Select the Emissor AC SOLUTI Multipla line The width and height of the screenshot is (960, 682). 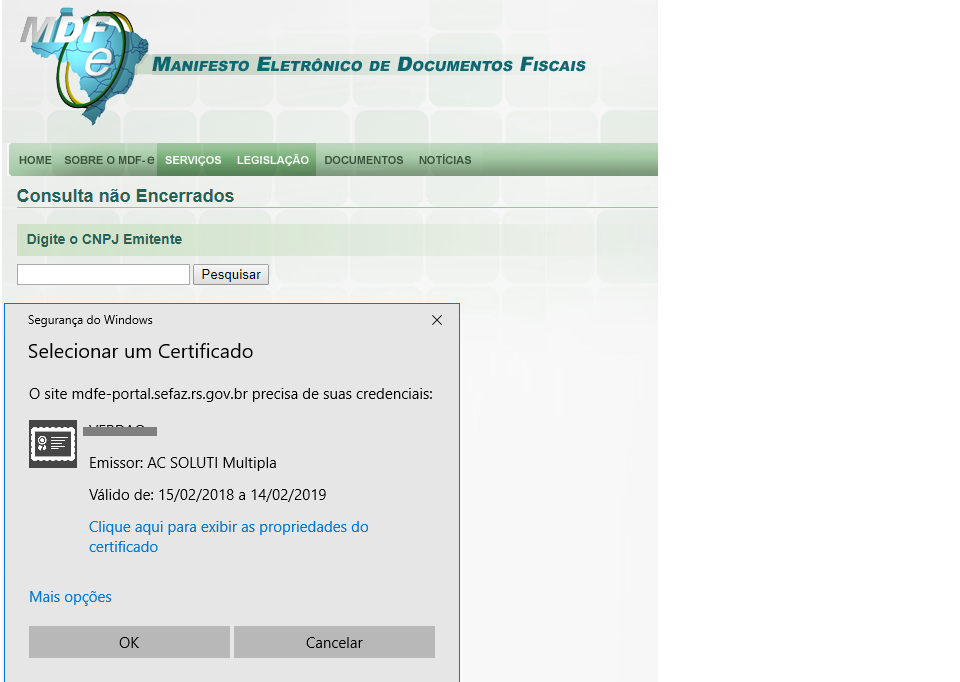tap(182, 463)
